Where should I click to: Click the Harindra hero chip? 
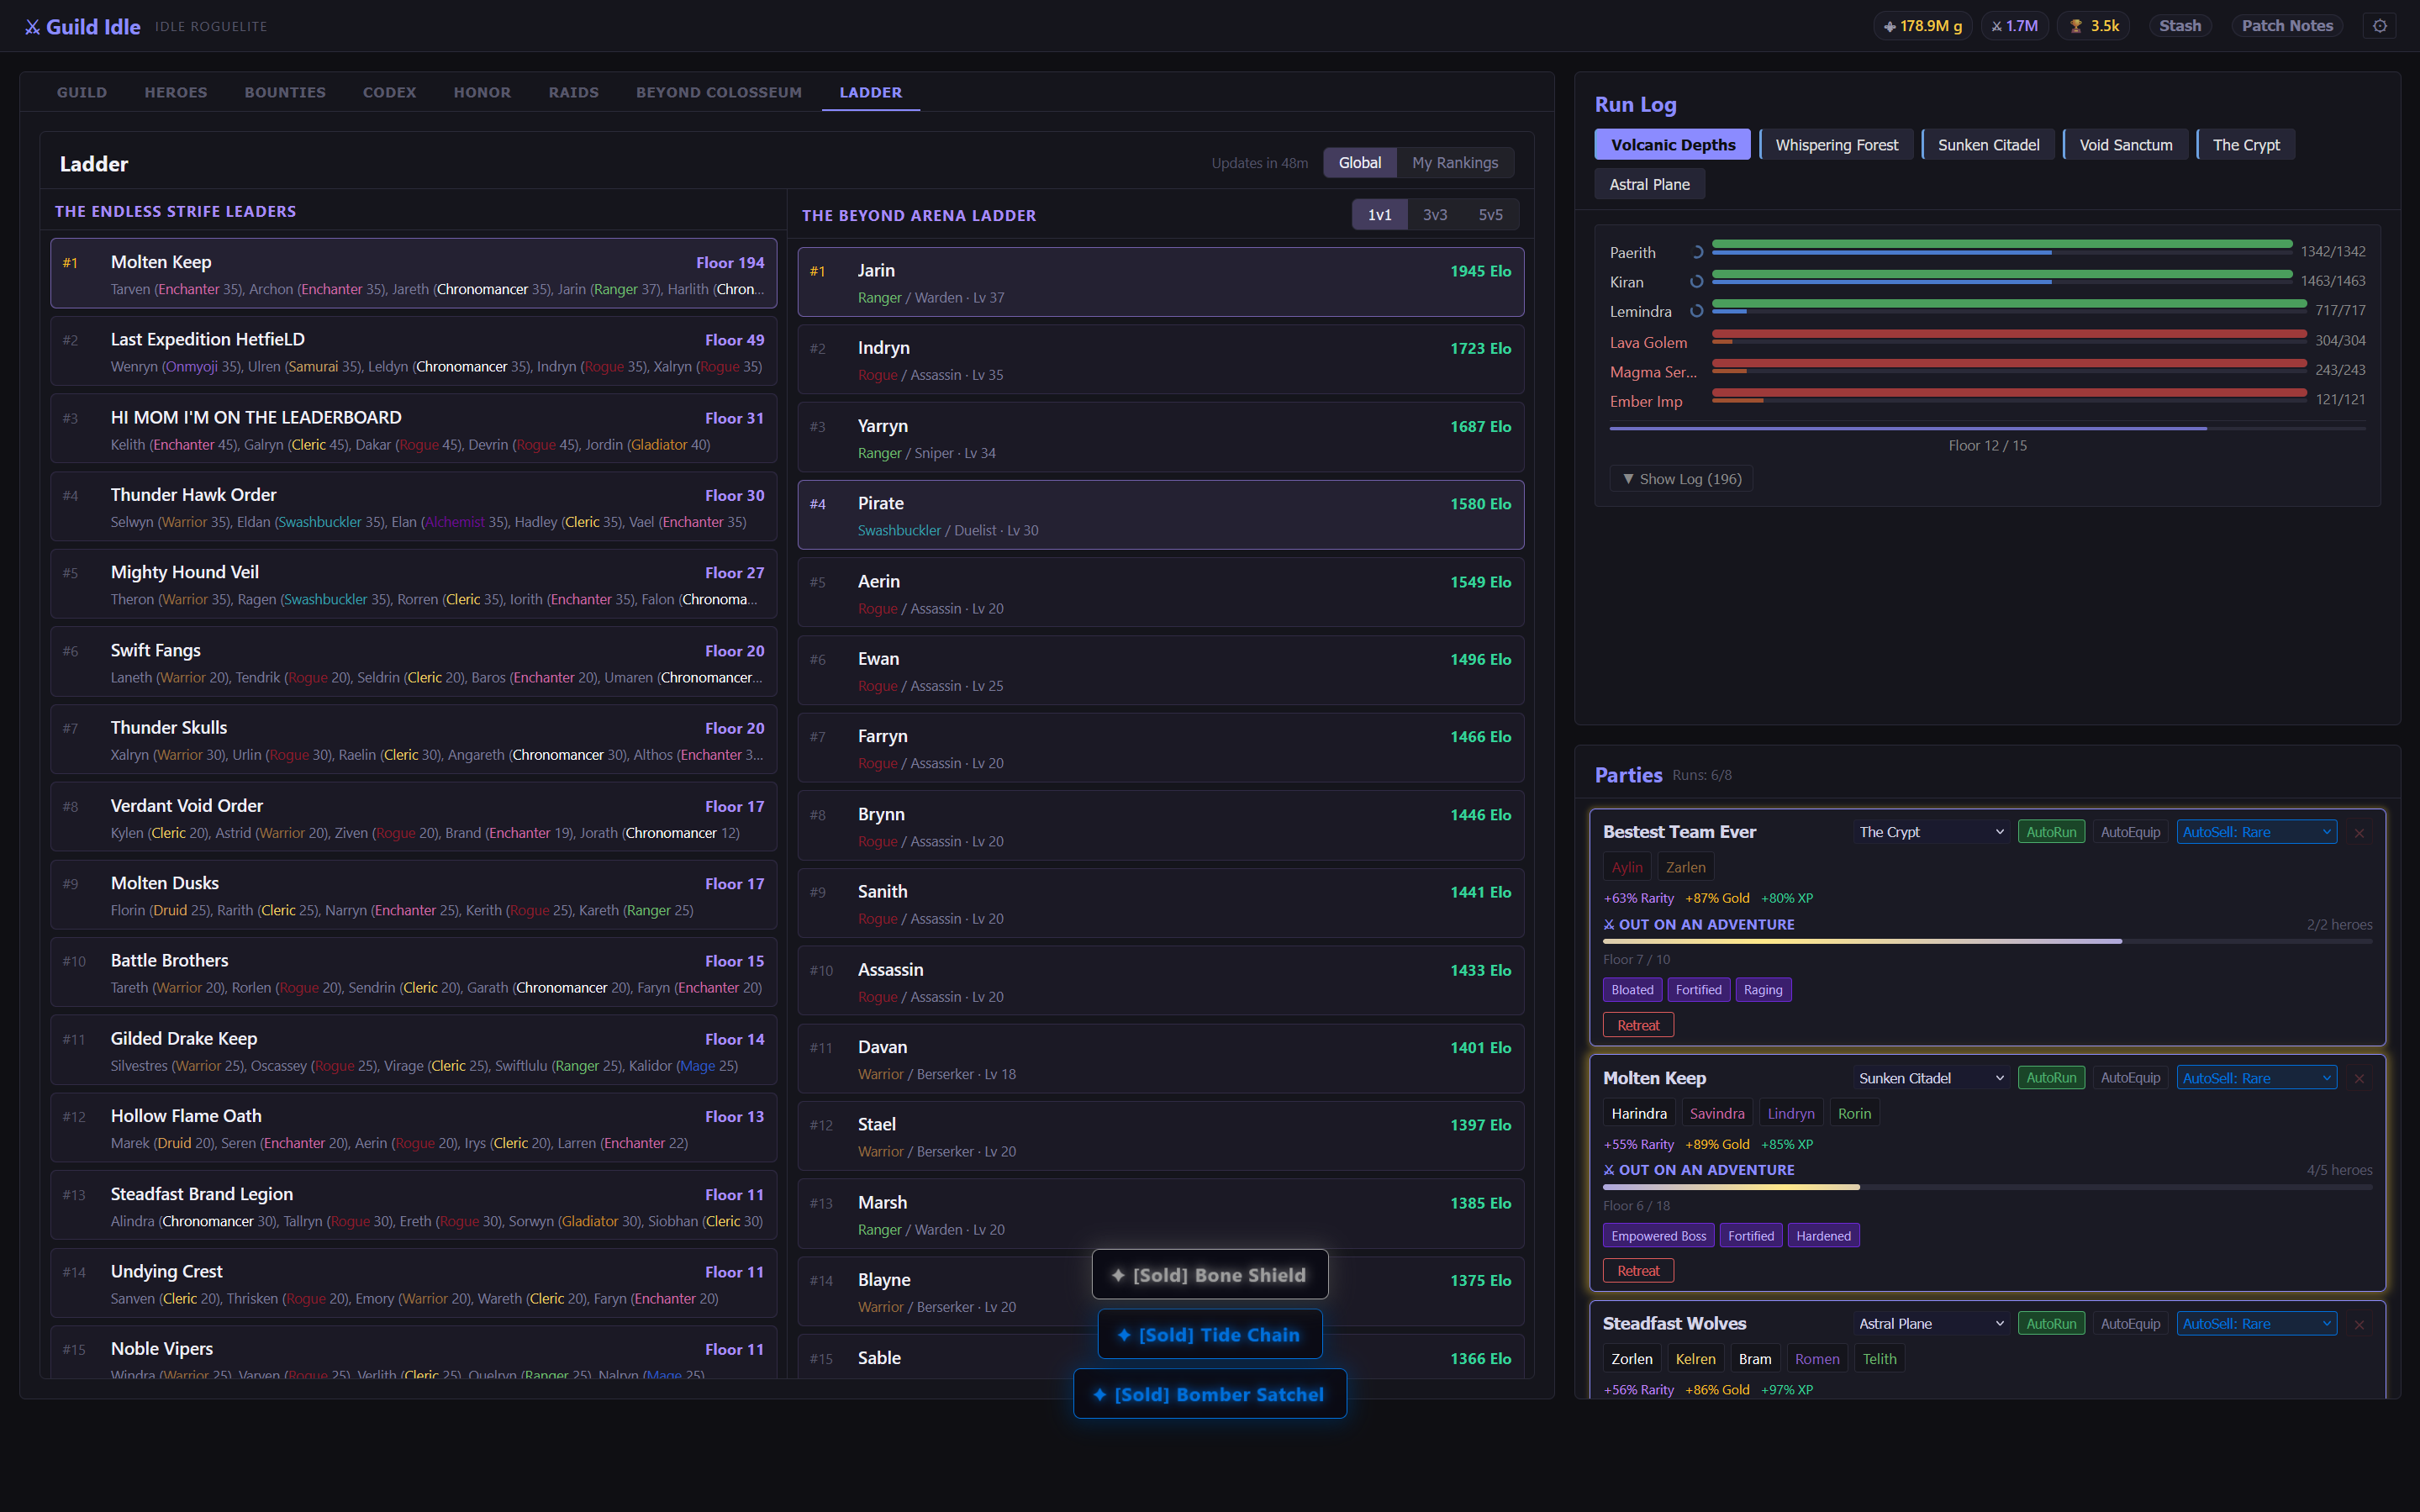[x=1639, y=1113]
